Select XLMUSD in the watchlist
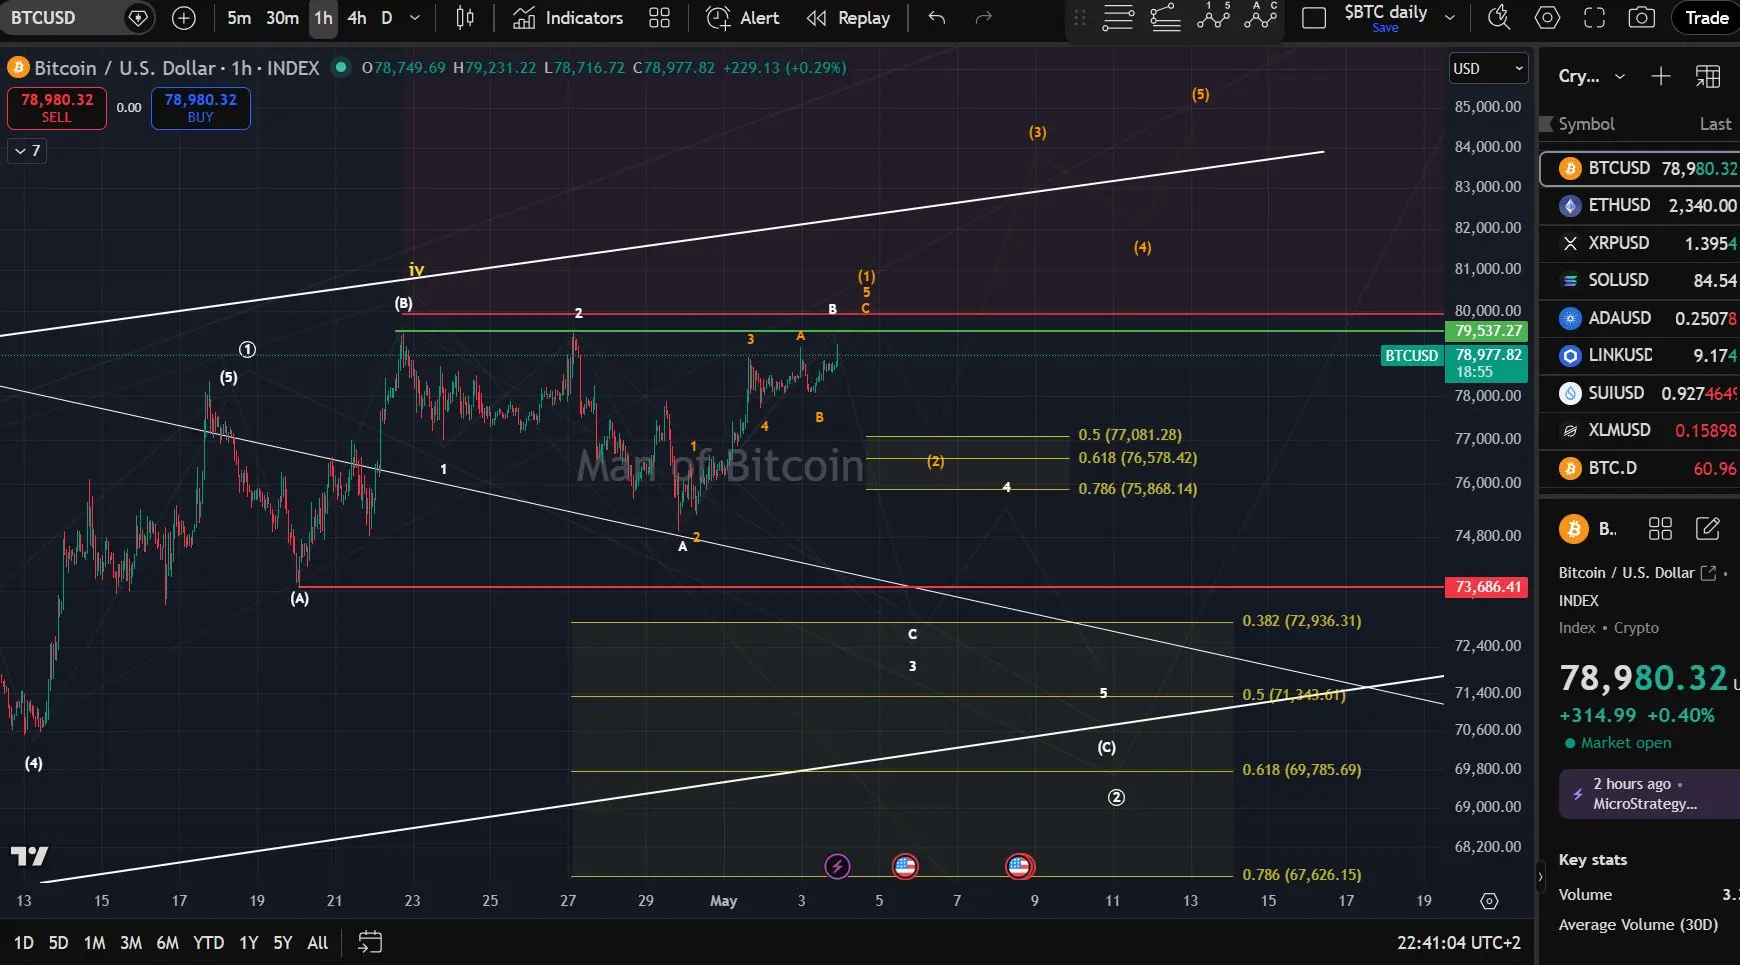This screenshot has width=1740, height=965. click(1639, 430)
